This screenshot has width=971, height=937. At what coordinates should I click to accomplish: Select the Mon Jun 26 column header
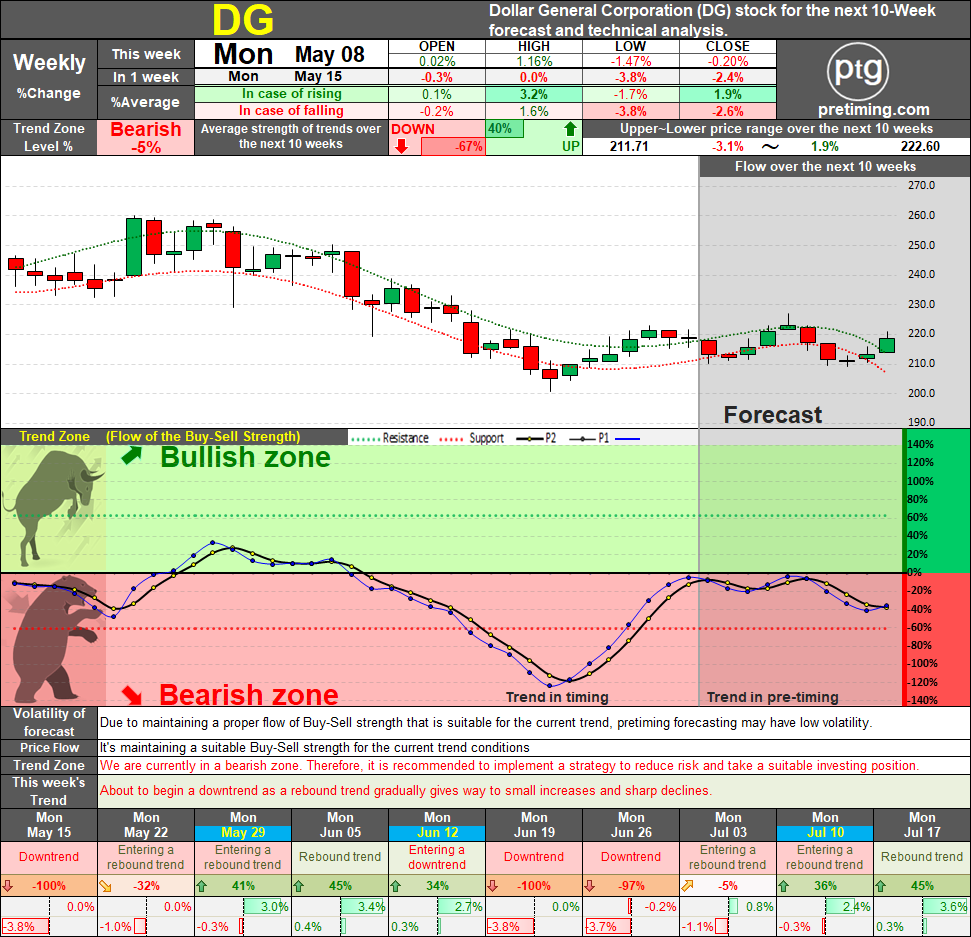631,825
